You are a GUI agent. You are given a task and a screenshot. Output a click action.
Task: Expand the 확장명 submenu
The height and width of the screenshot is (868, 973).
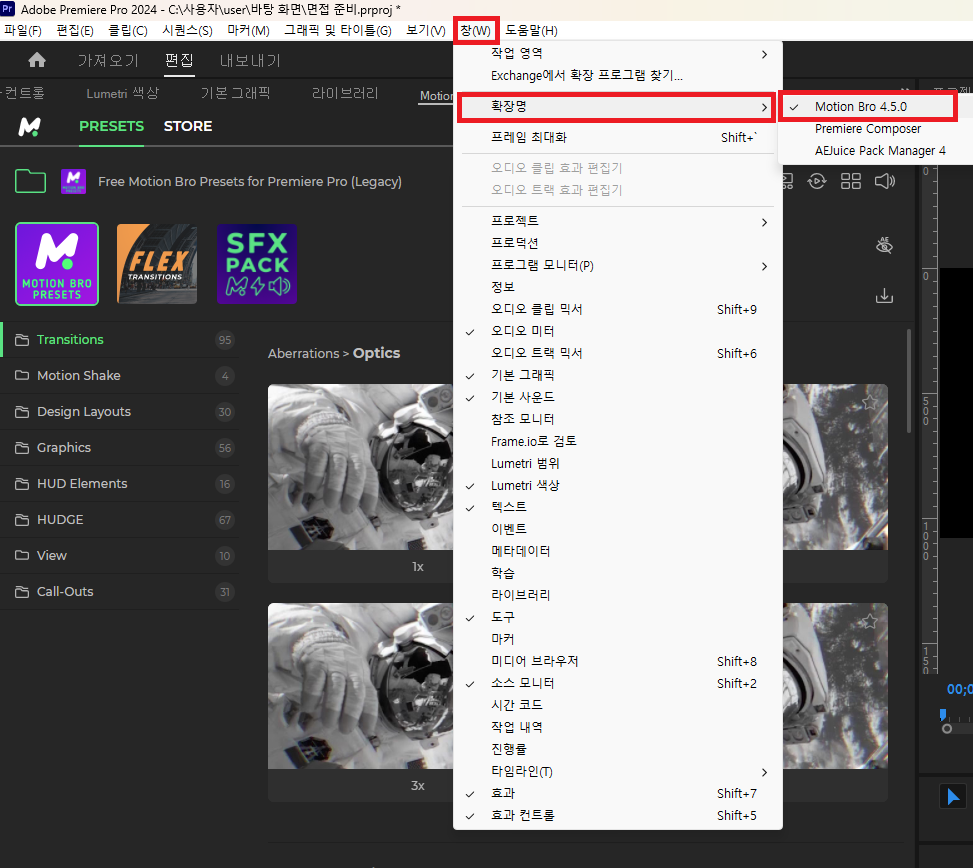tap(617, 107)
